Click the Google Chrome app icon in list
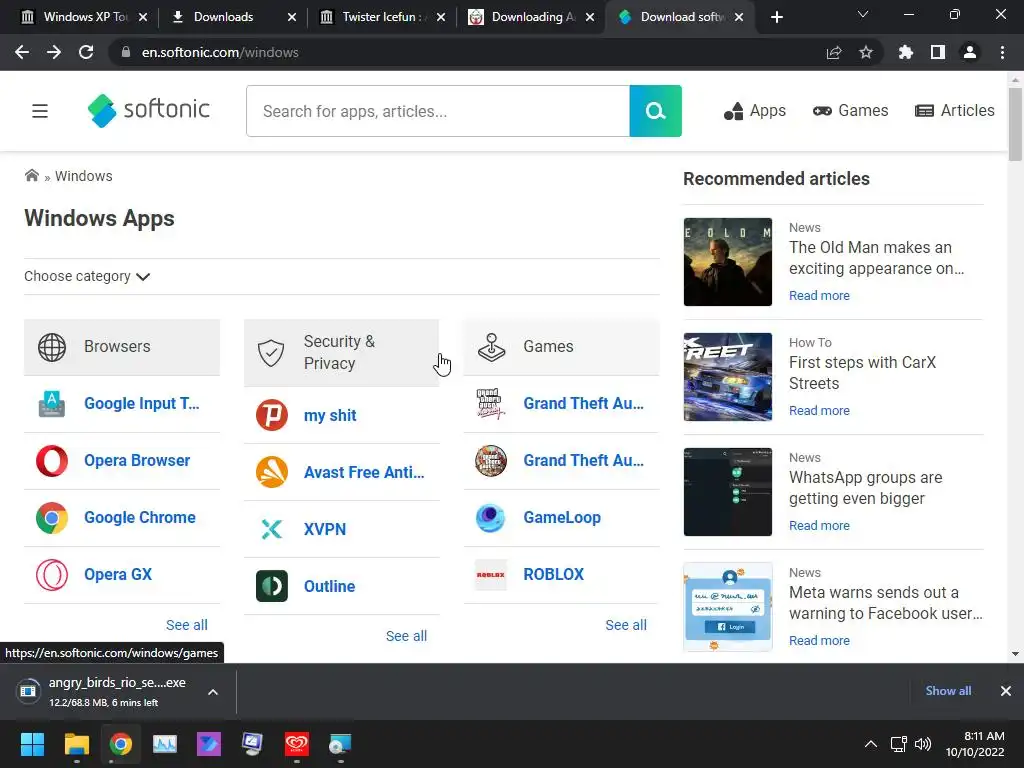1024x768 pixels. 52,518
